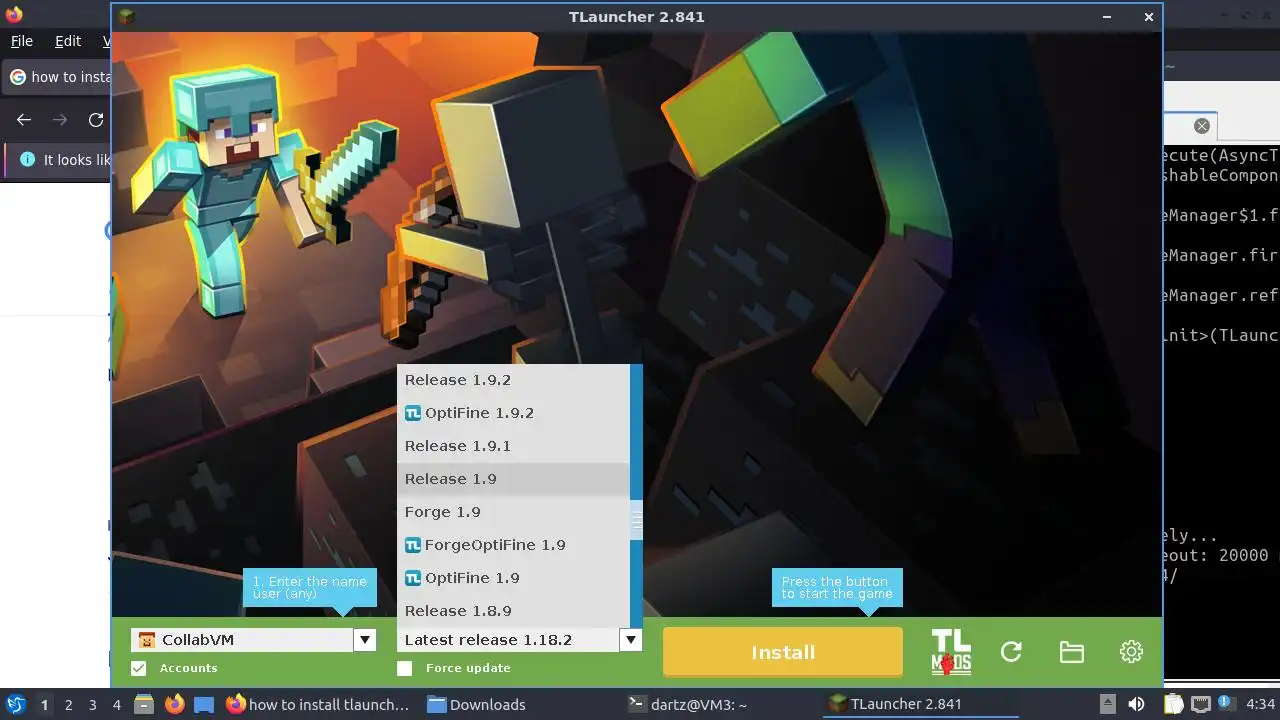This screenshot has width=1280, height=720.
Task: Open the volume control in system tray
Action: pos(1136,704)
